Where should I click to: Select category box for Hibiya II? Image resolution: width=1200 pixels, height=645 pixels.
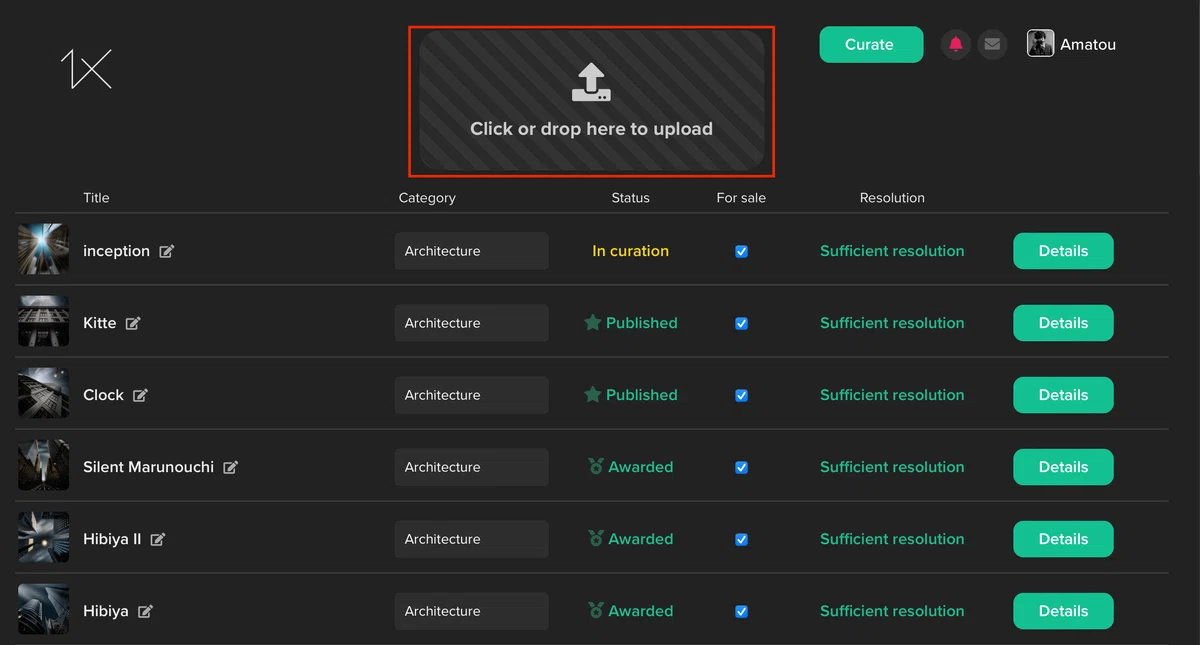click(x=472, y=539)
